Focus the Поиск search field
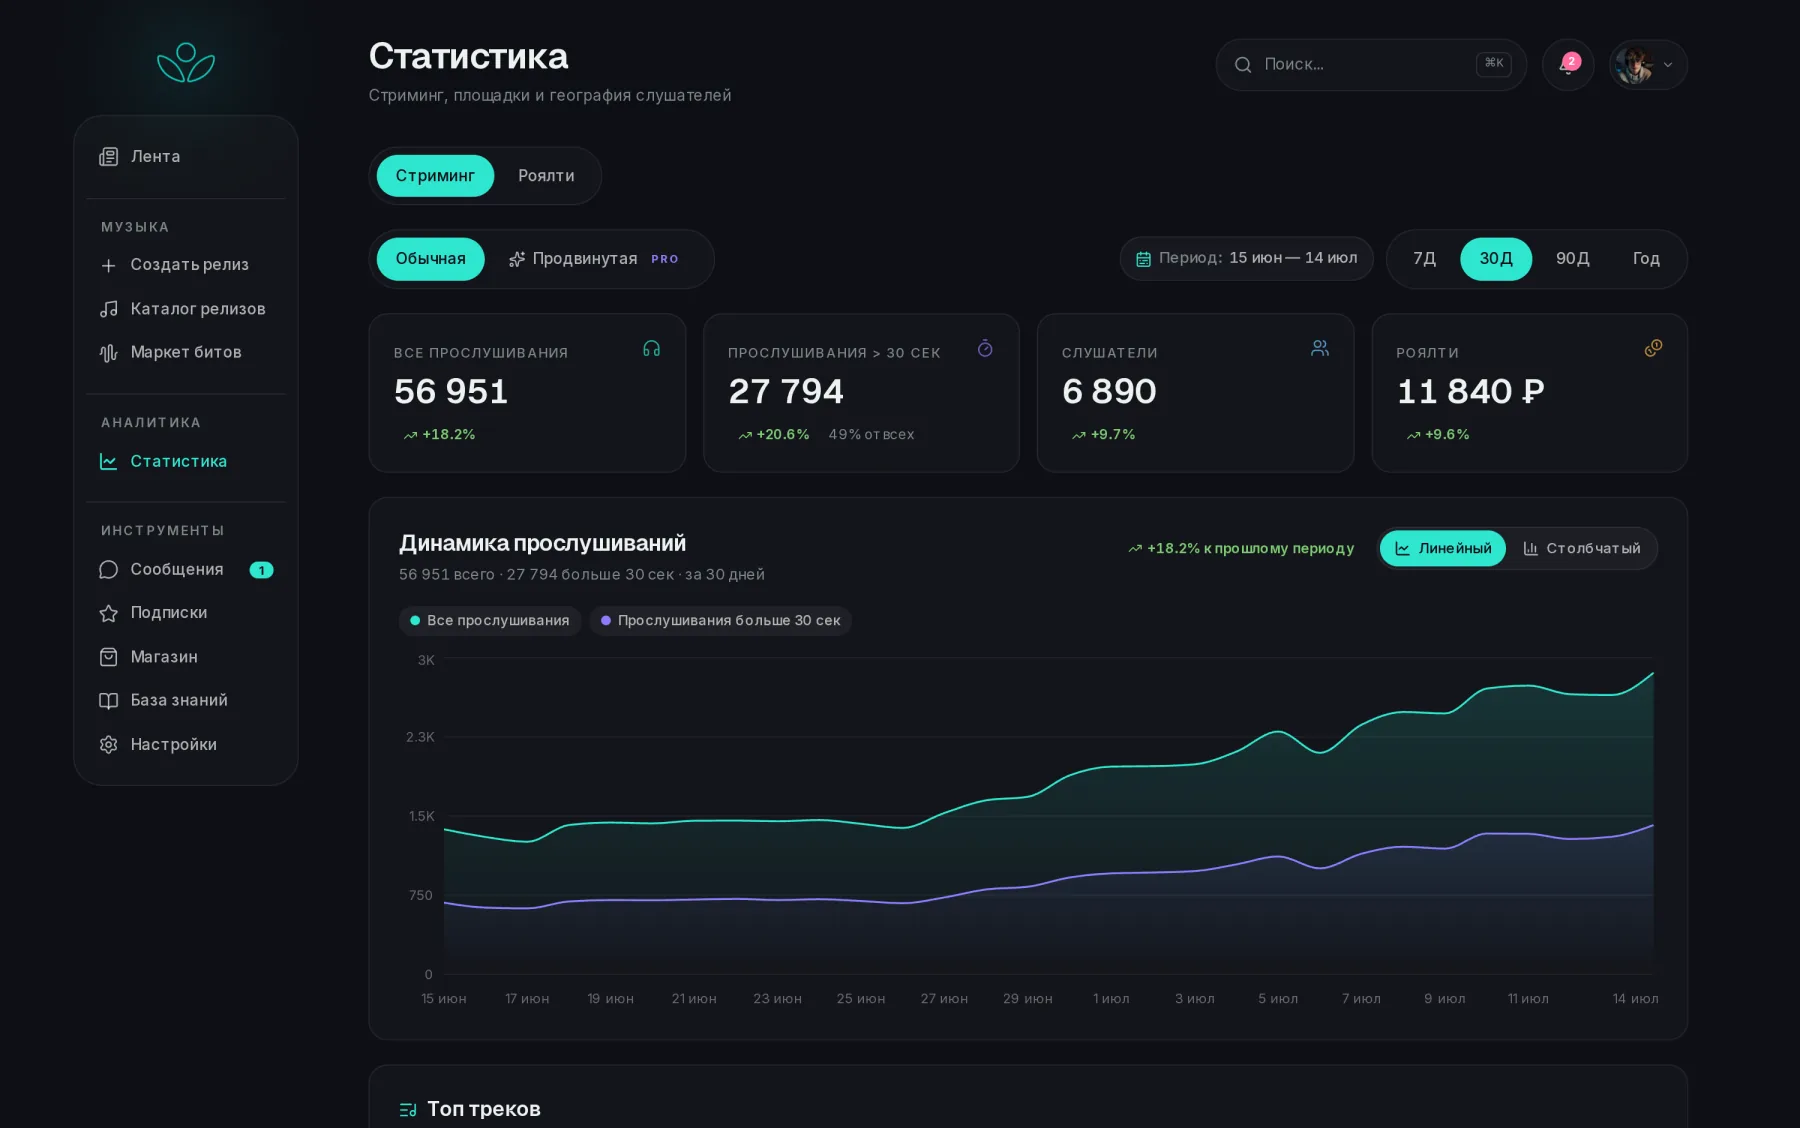The height and width of the screenshot is (1128, 1800). coord(1371,65)
